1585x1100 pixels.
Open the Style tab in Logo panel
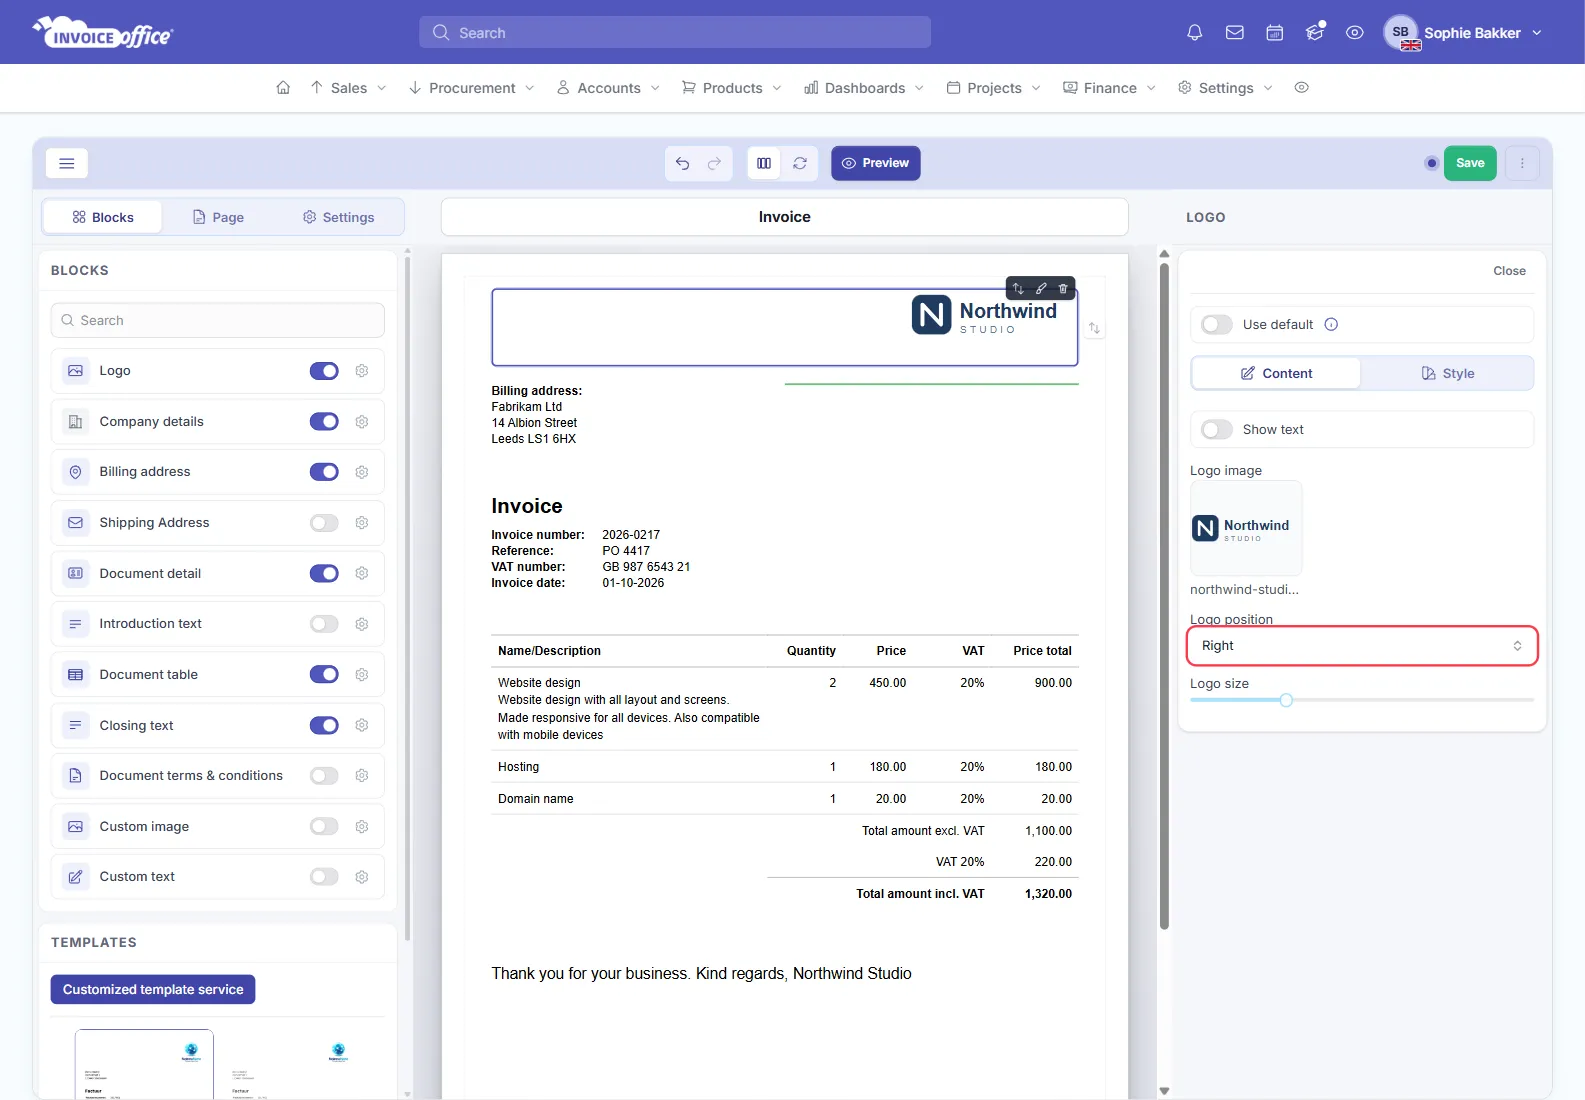(x=1447, y=373)
